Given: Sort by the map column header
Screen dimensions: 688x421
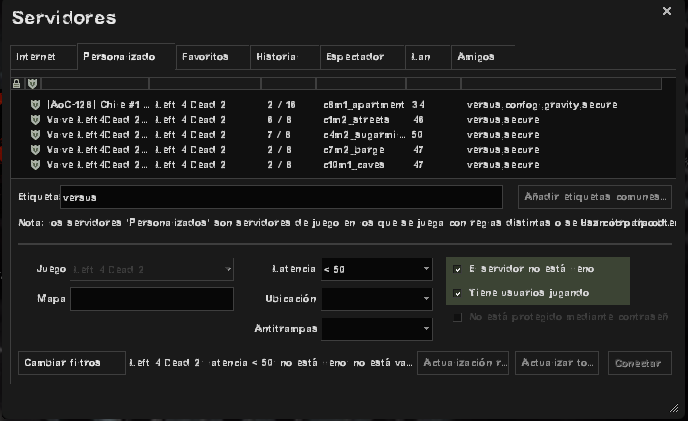Looking at the screenshot, I should pos(361,83).
